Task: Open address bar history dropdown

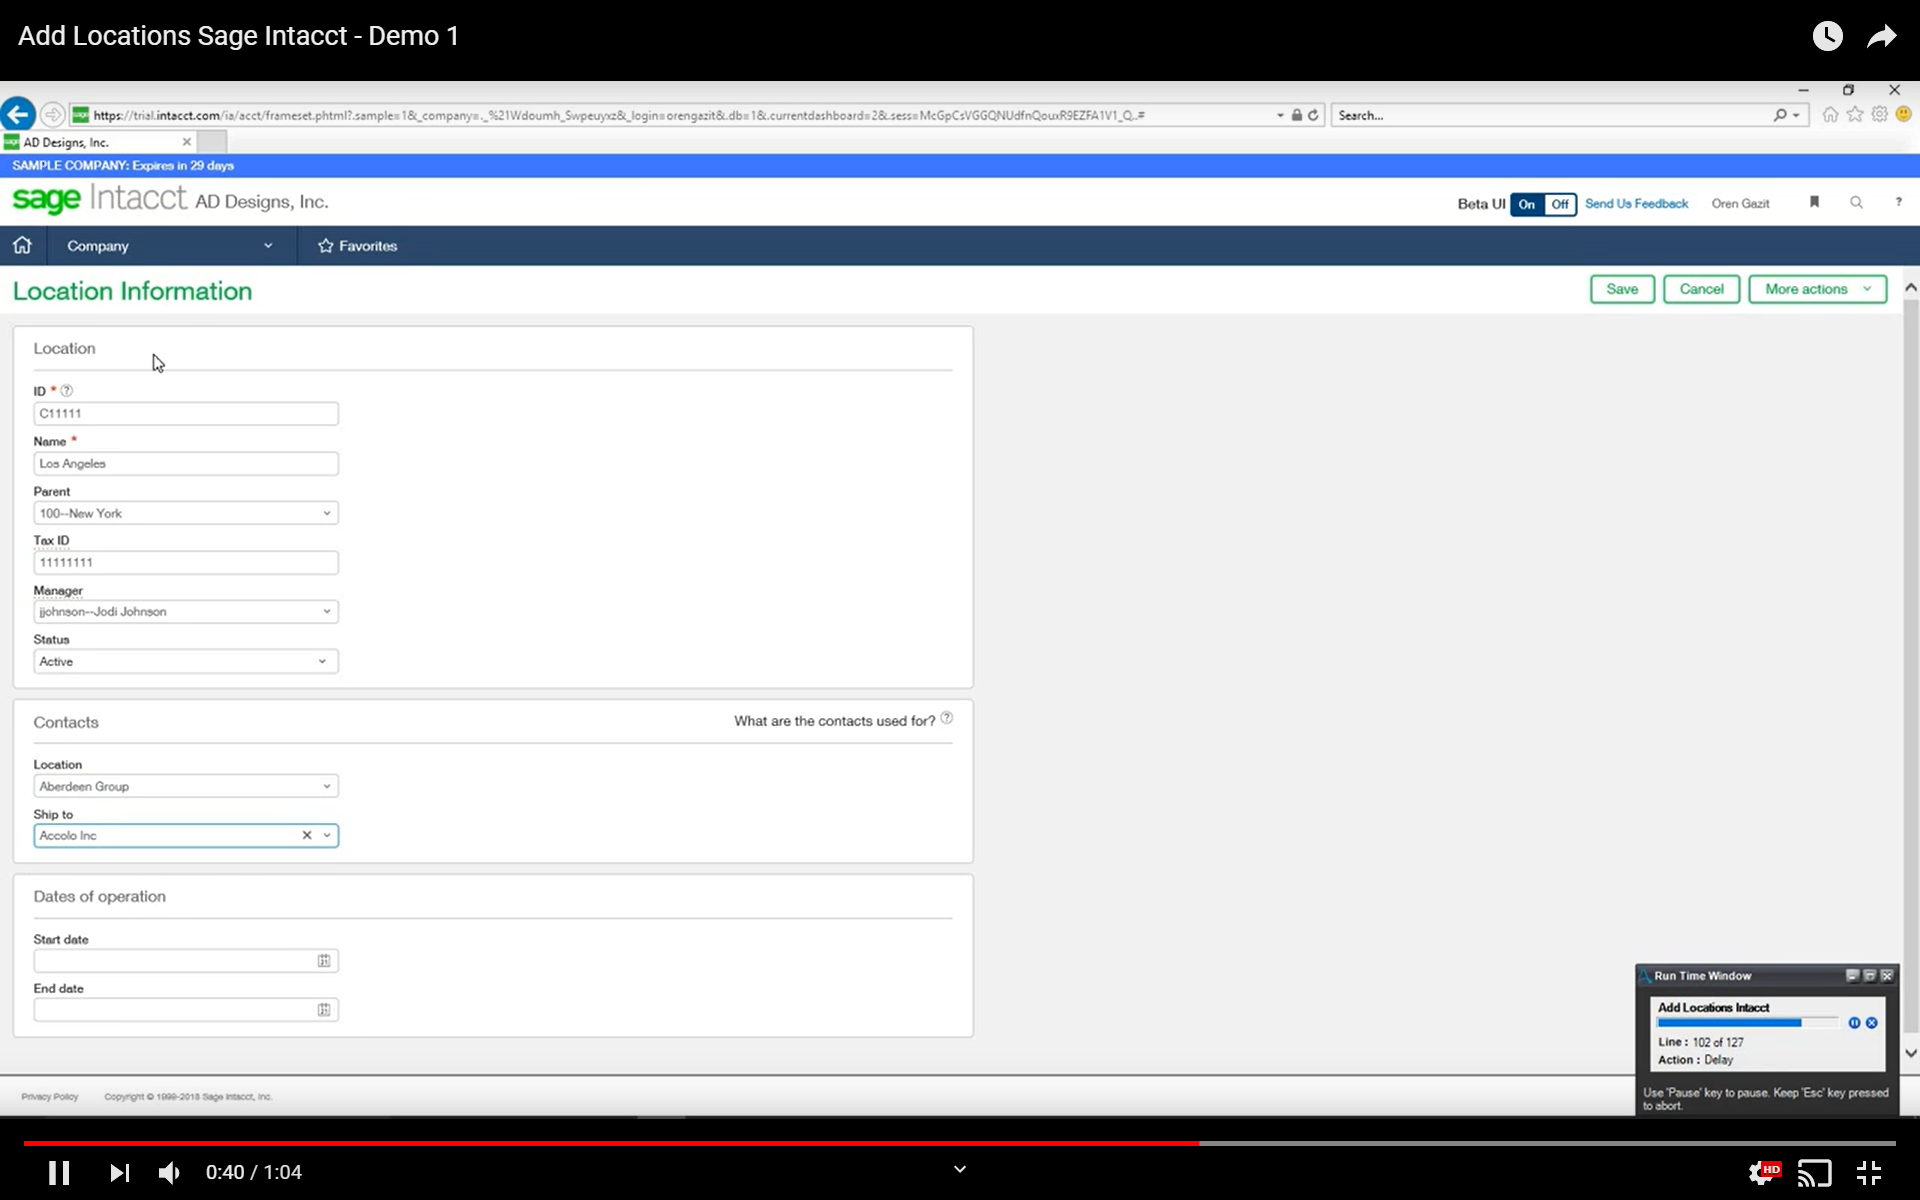Action: click(1280, 115)
